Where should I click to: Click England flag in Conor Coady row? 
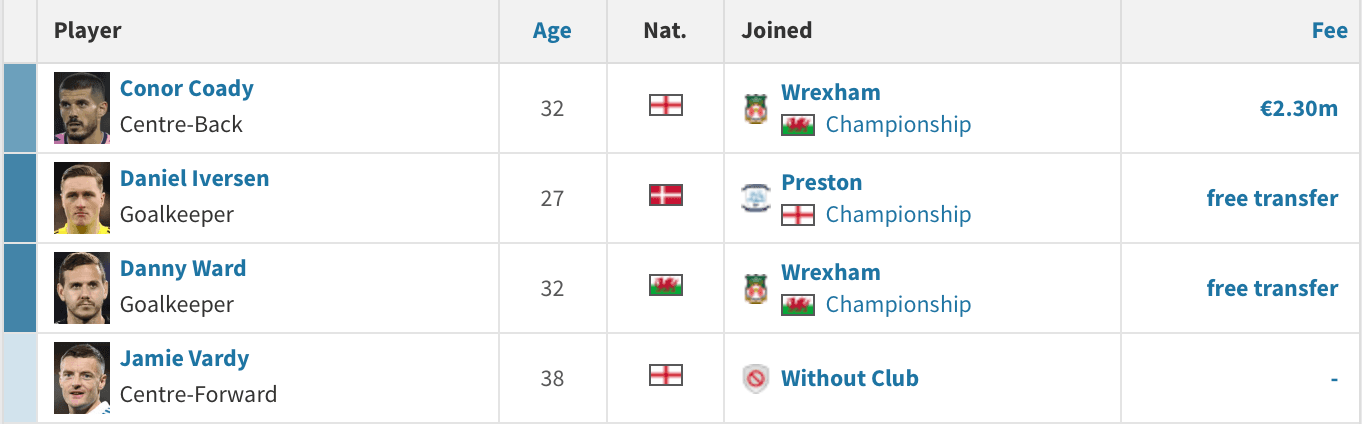pyautogui.click(x=665, y=105)
